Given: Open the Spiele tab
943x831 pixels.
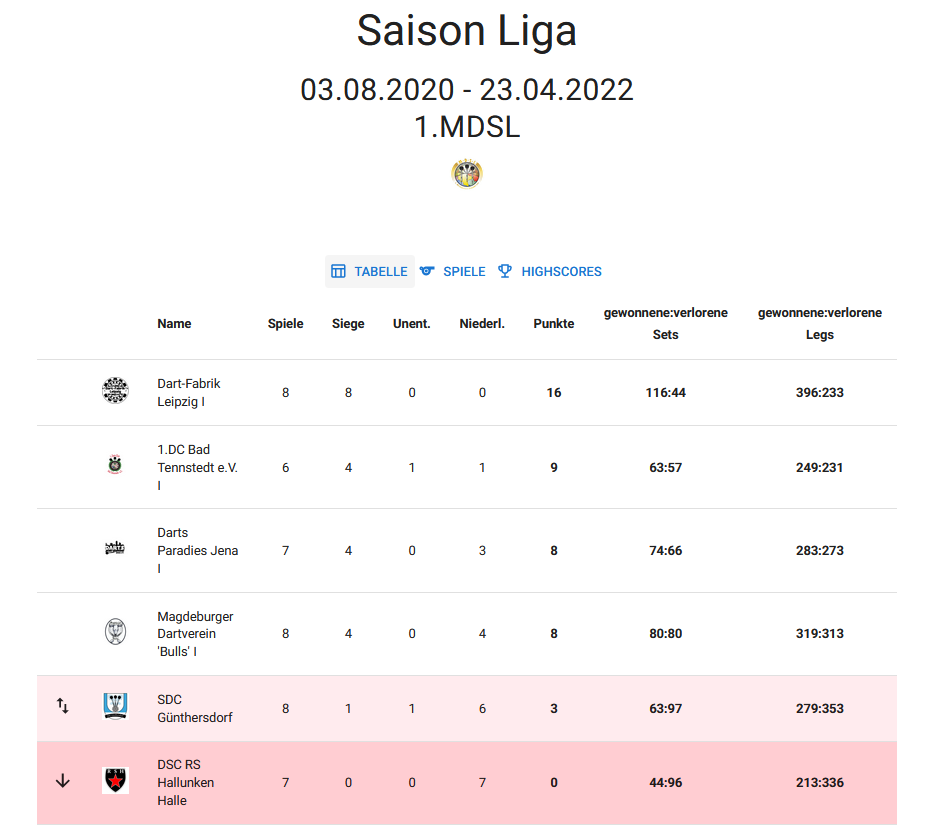Looking at the screenshot, I should pos(453,271).
